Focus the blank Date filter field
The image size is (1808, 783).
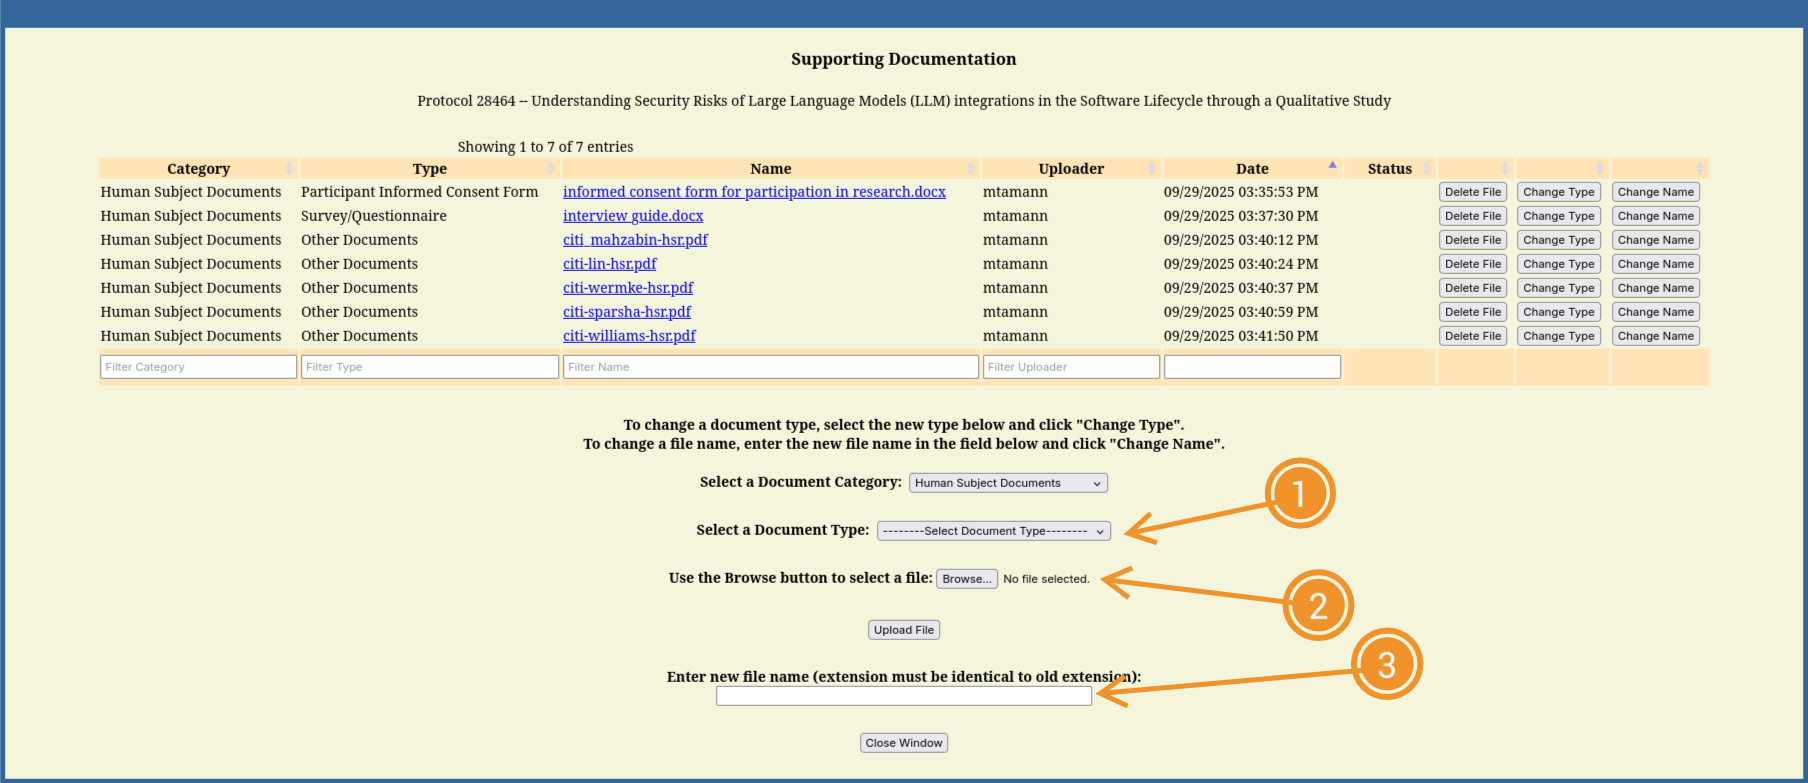[x=1252, y=367]
